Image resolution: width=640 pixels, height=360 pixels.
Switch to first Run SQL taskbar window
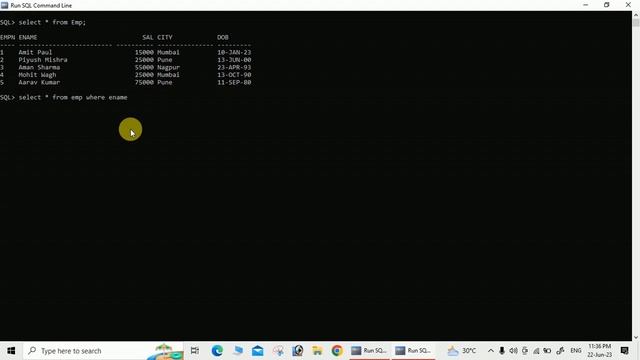pos(369,351)
